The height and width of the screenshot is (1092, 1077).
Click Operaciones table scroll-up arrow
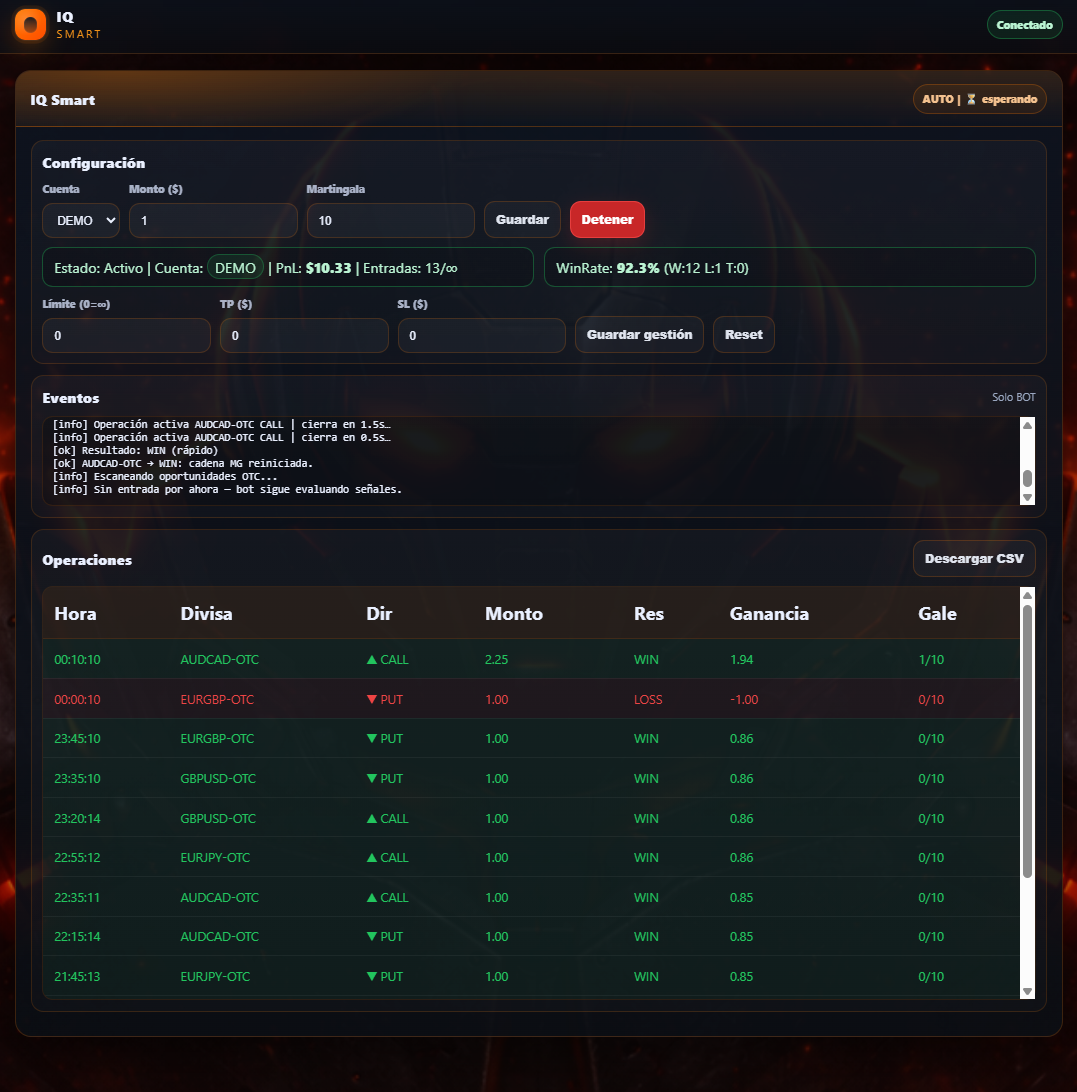pos(1027,596)
